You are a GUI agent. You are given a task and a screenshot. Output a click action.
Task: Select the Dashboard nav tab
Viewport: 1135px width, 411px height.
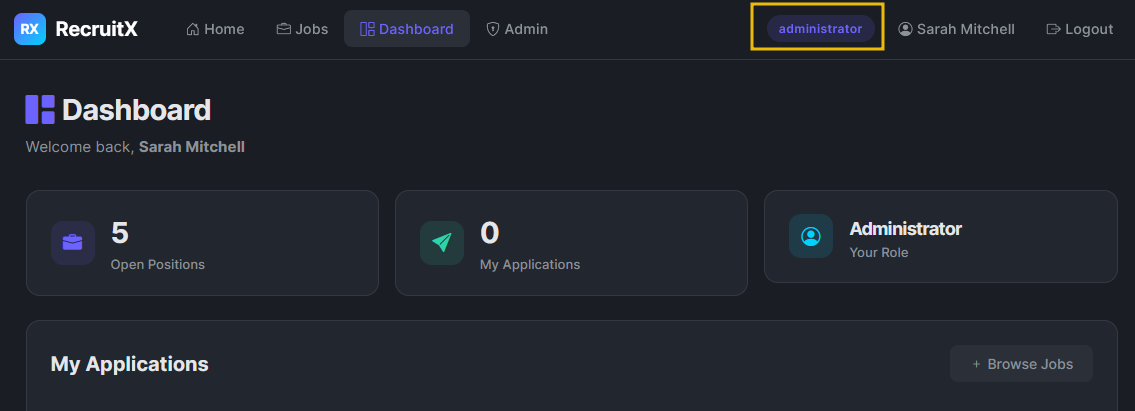[x=407, y=29]
